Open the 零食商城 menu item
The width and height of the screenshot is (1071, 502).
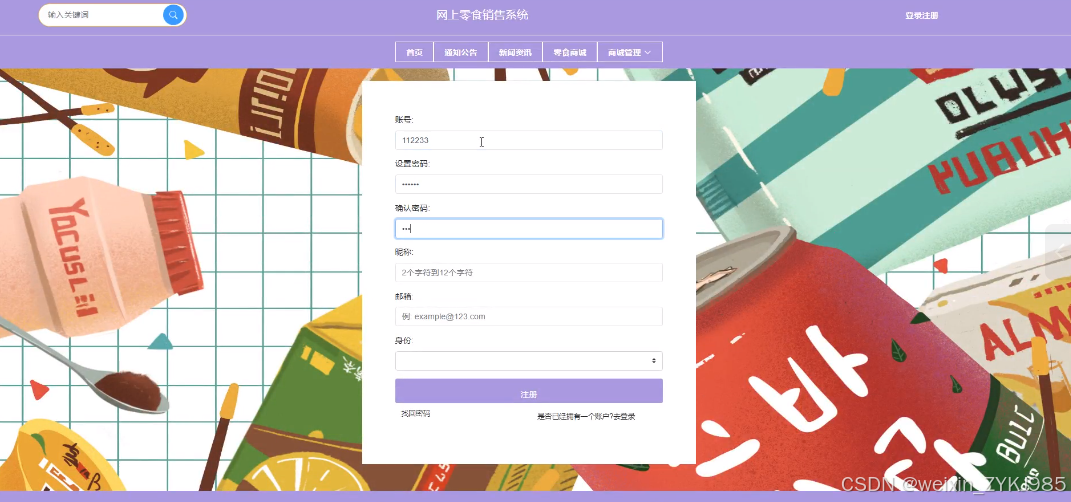click(570, 52)
